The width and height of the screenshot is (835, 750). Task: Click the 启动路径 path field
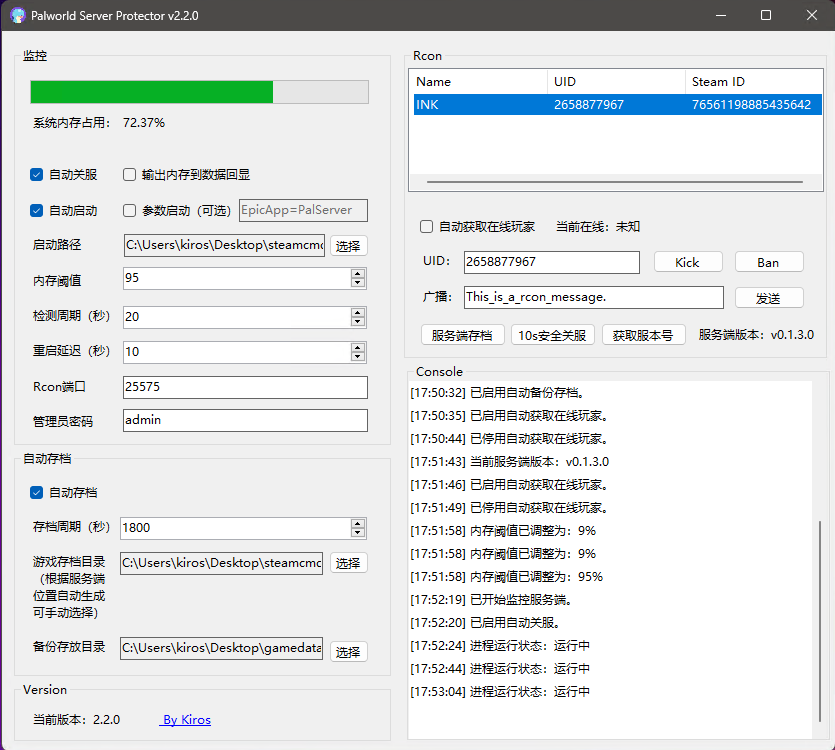point(224,245)
